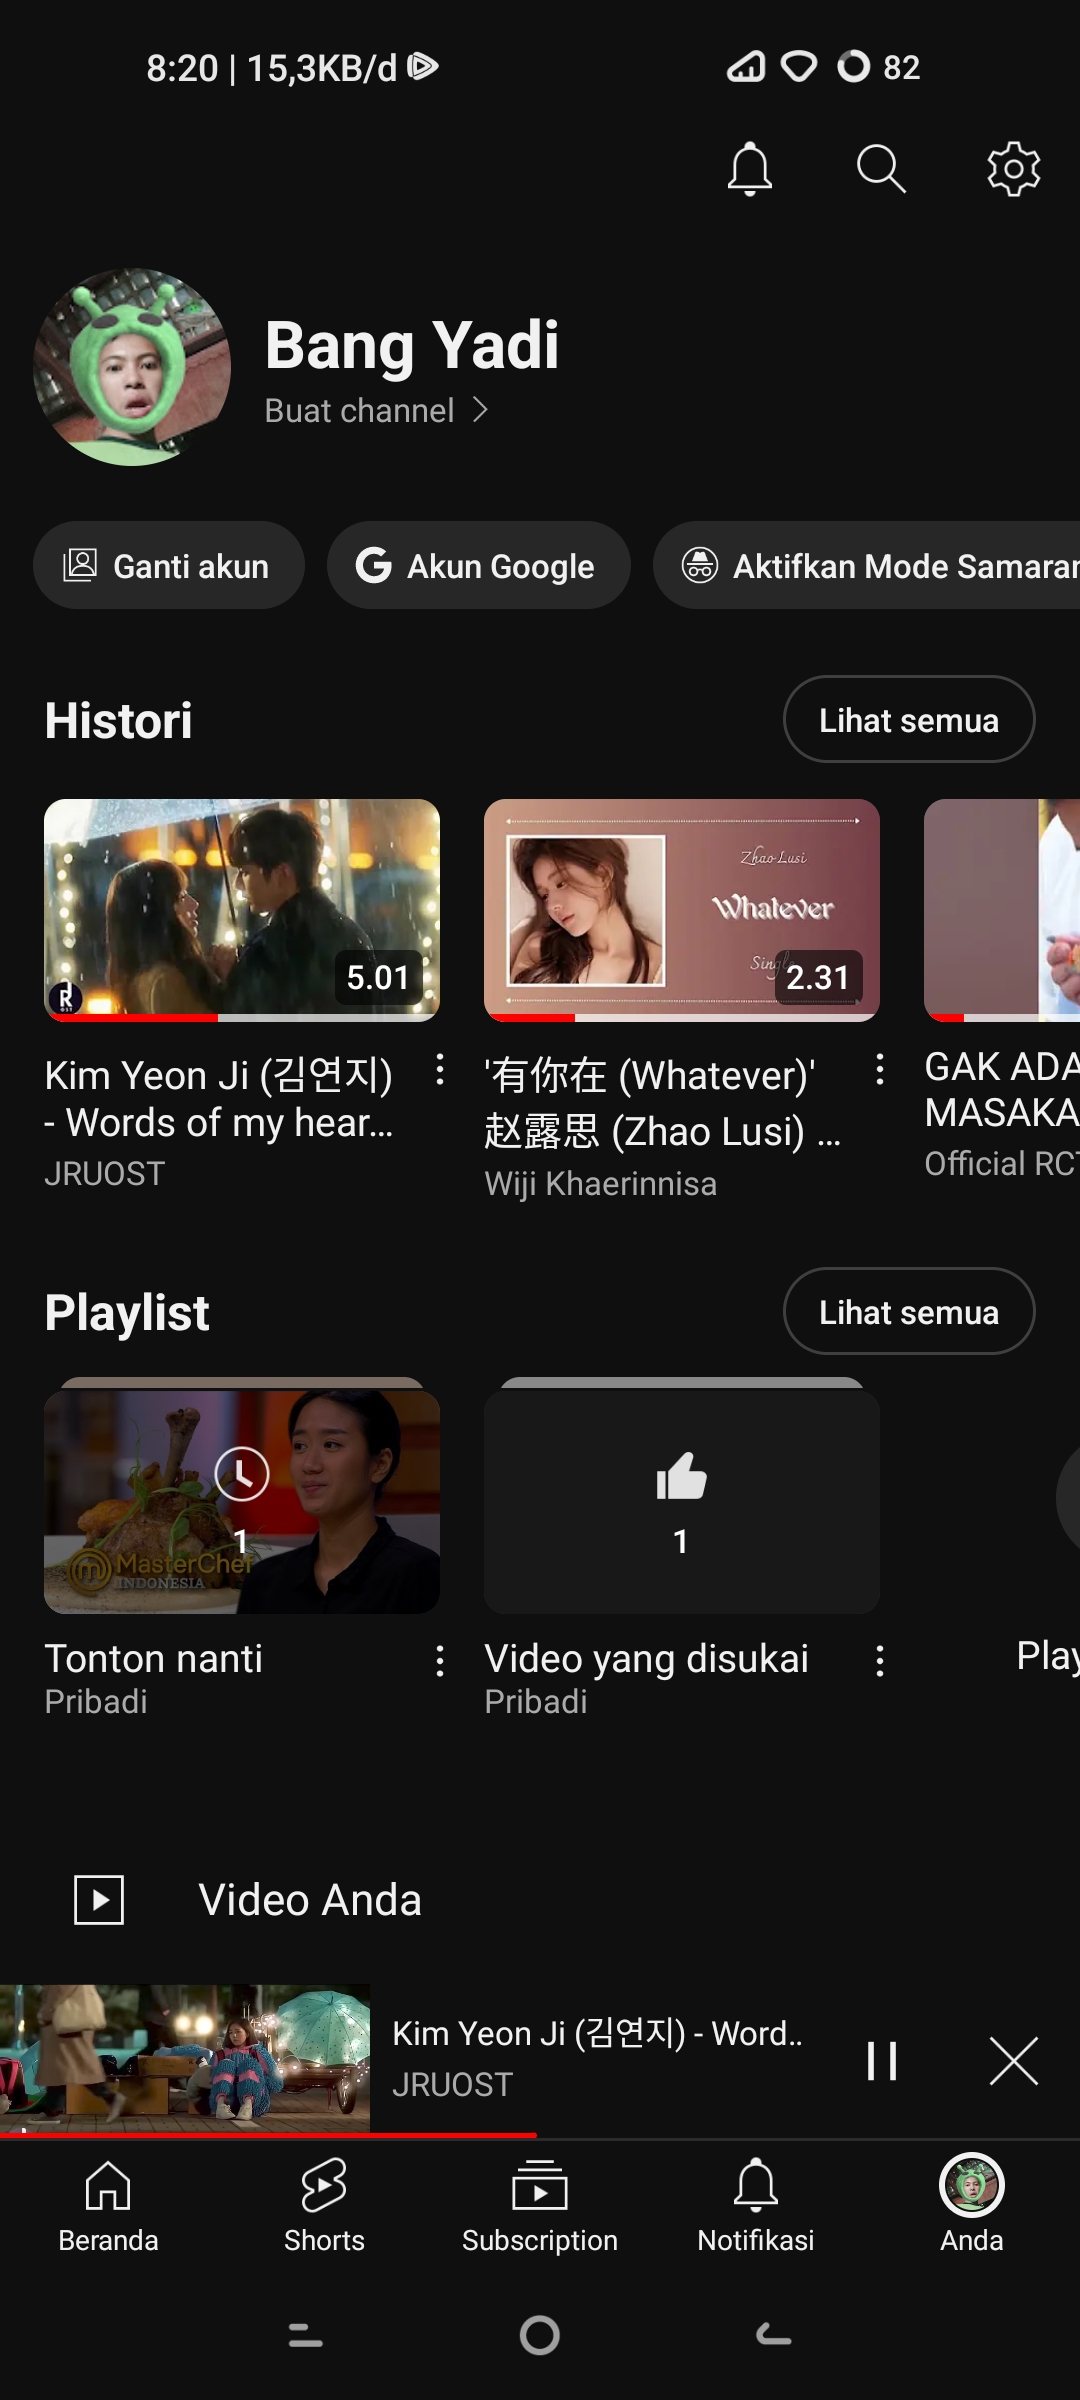The height and width of the screenshot is (2400, 1080).
Task: Tap Ganti akun button
Action: tap(168, 565)
